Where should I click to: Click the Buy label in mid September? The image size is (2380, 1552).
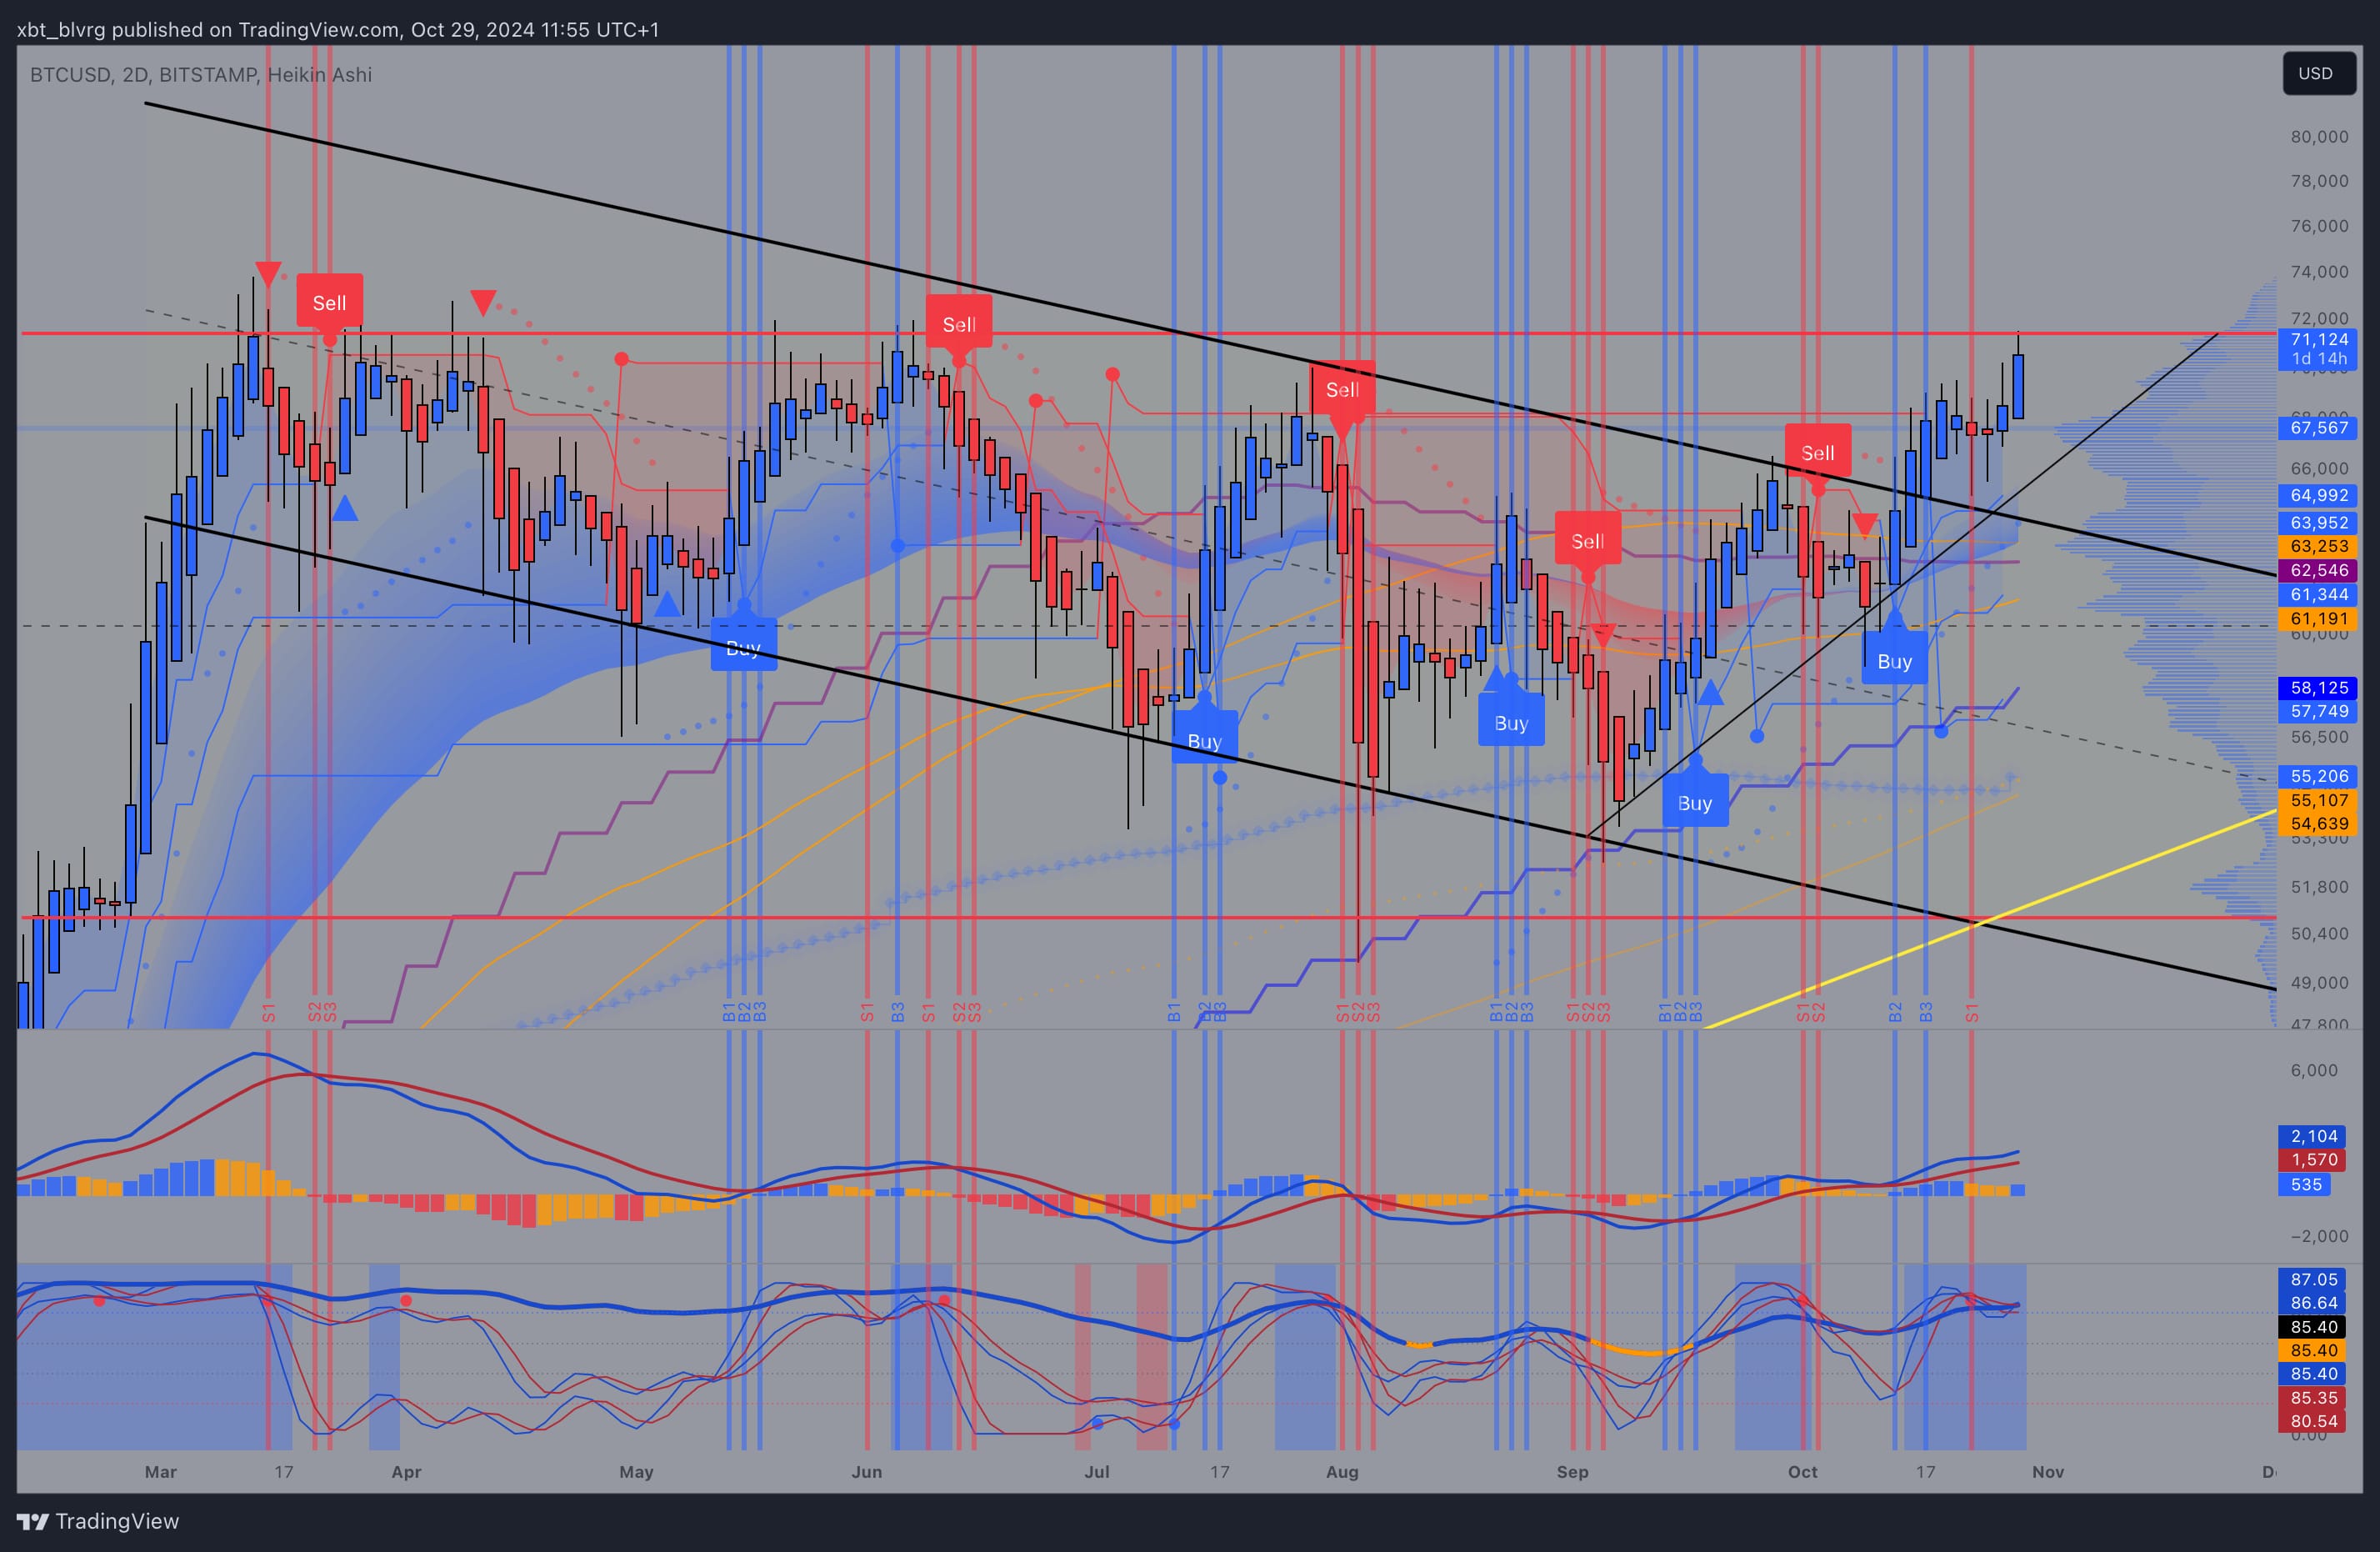click(x=1694, y=802)
